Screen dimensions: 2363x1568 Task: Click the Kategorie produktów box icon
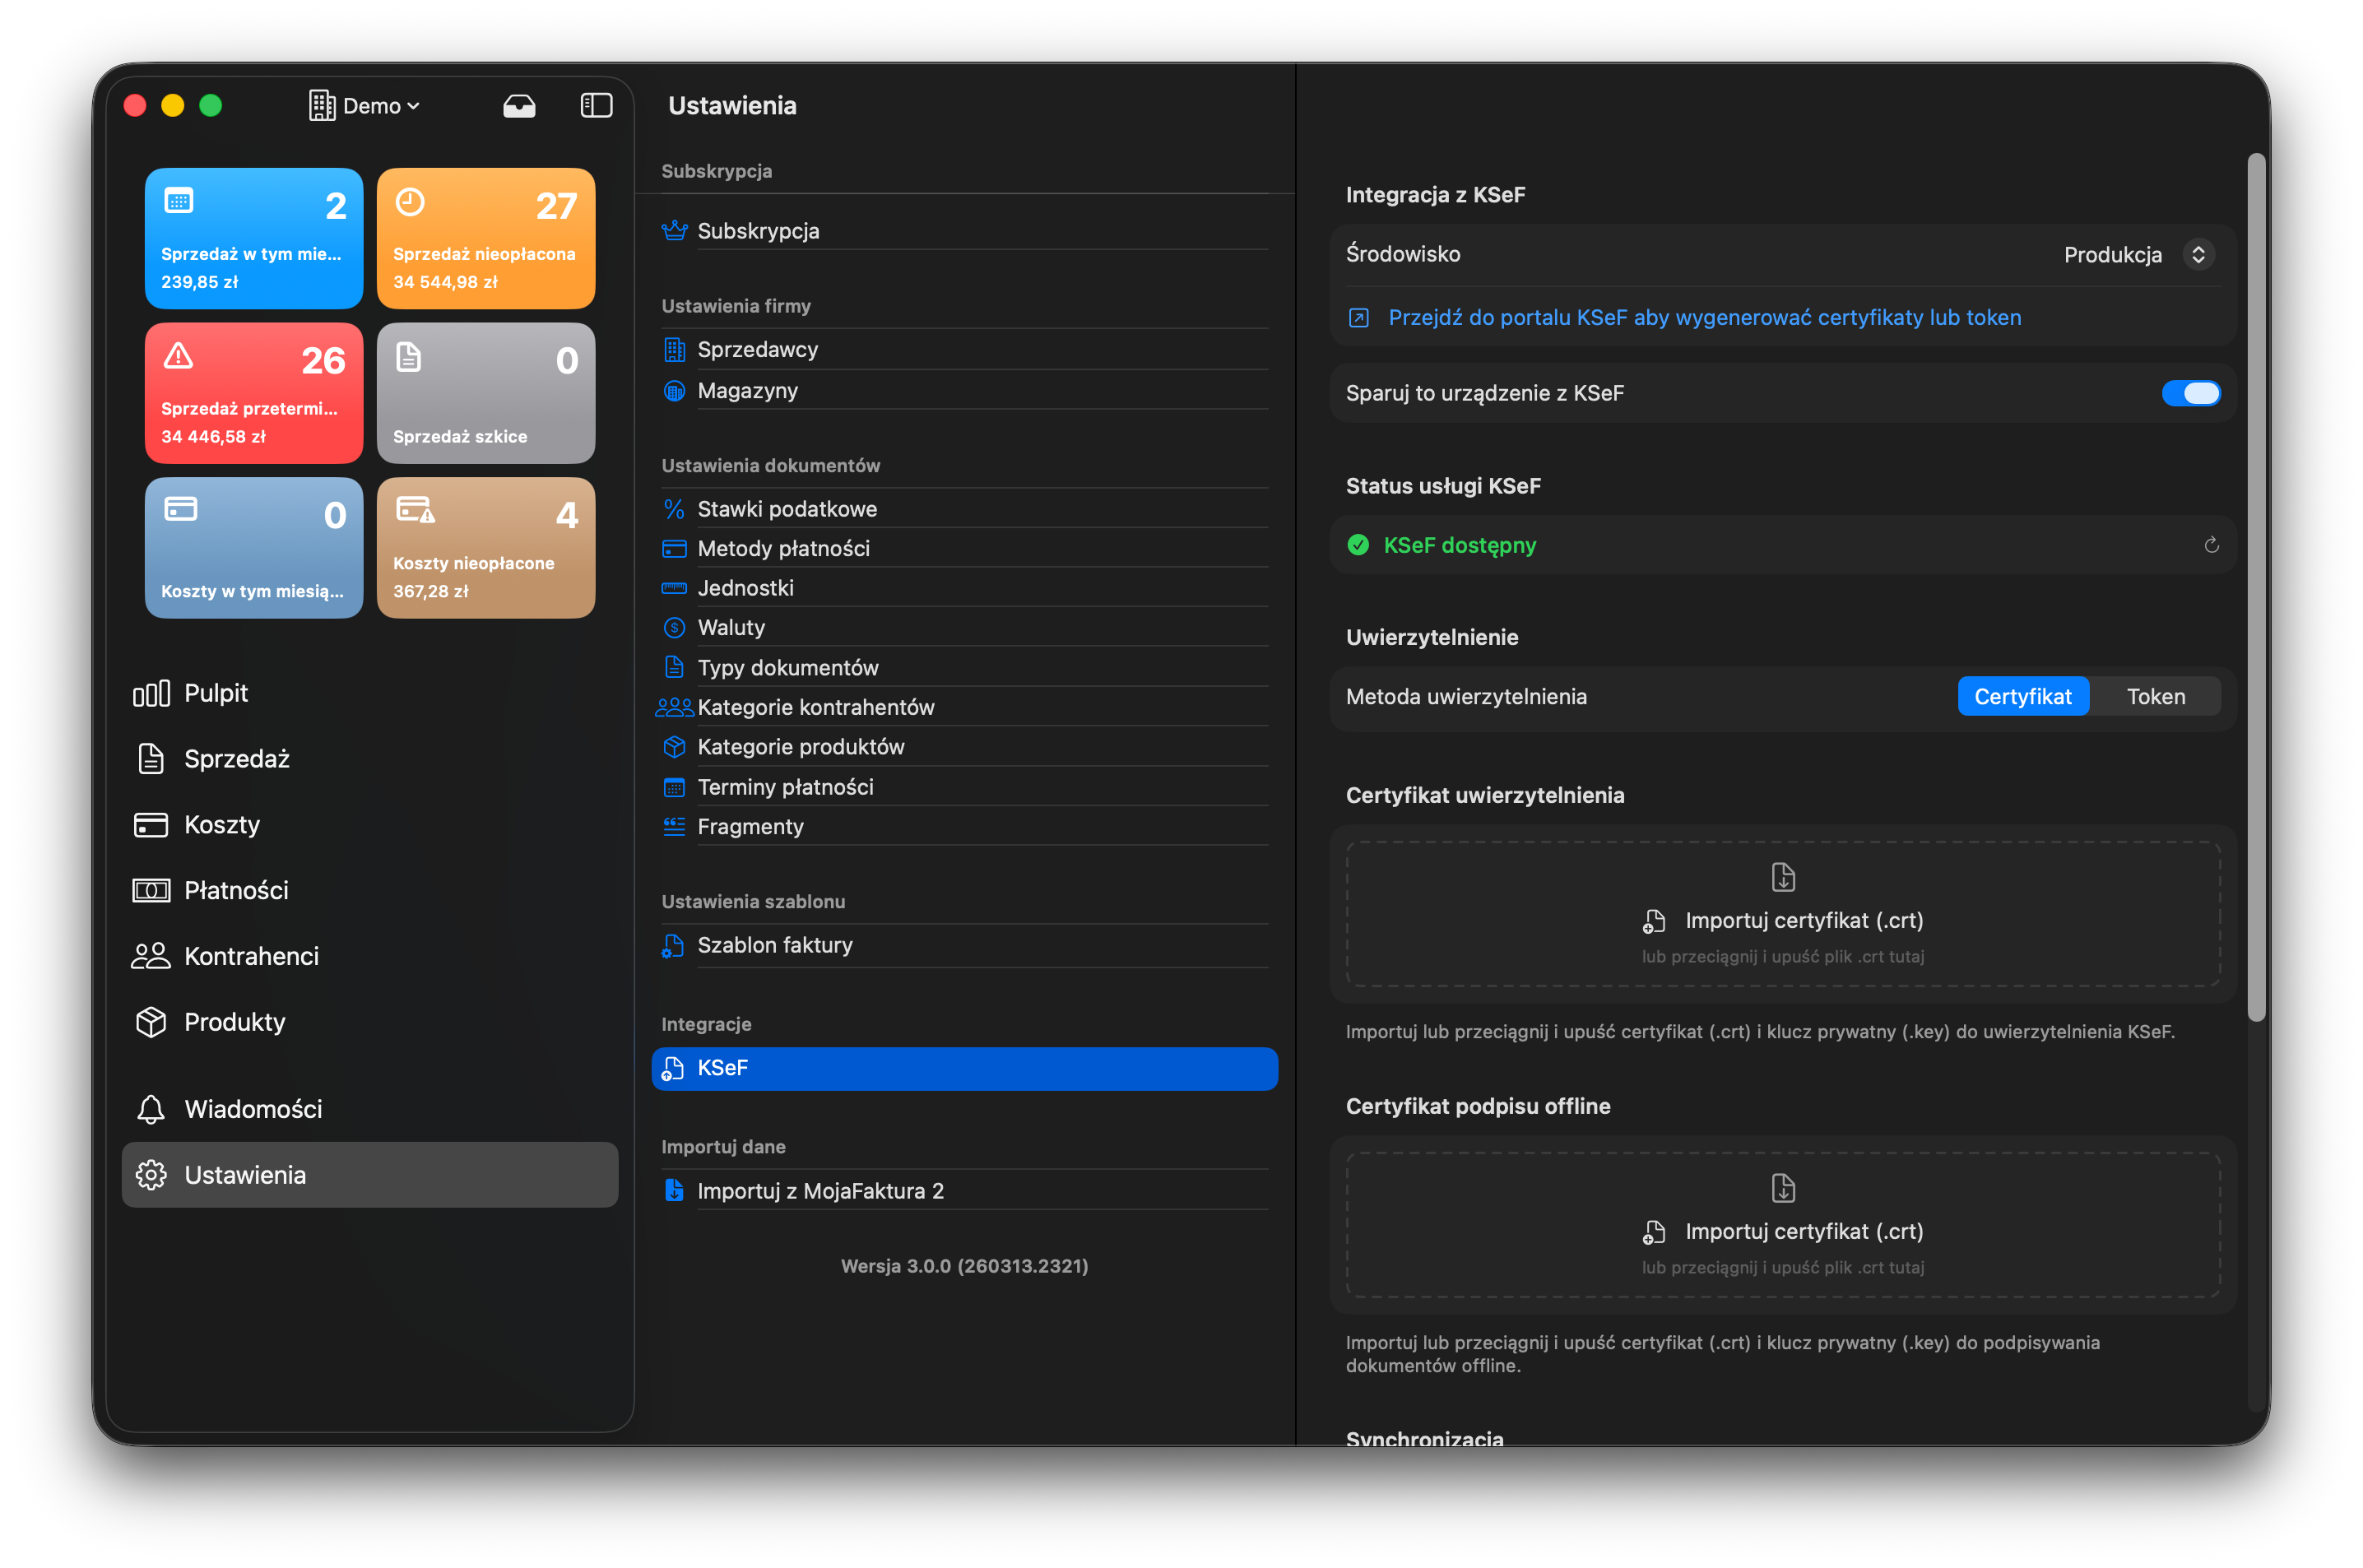point(674,747)
